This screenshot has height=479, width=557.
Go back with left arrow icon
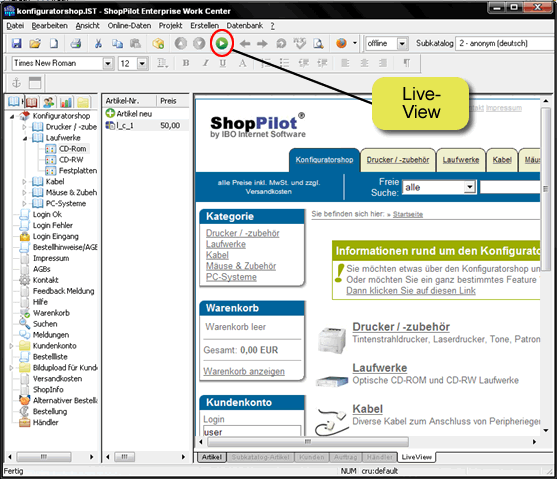tap(245, 44)
